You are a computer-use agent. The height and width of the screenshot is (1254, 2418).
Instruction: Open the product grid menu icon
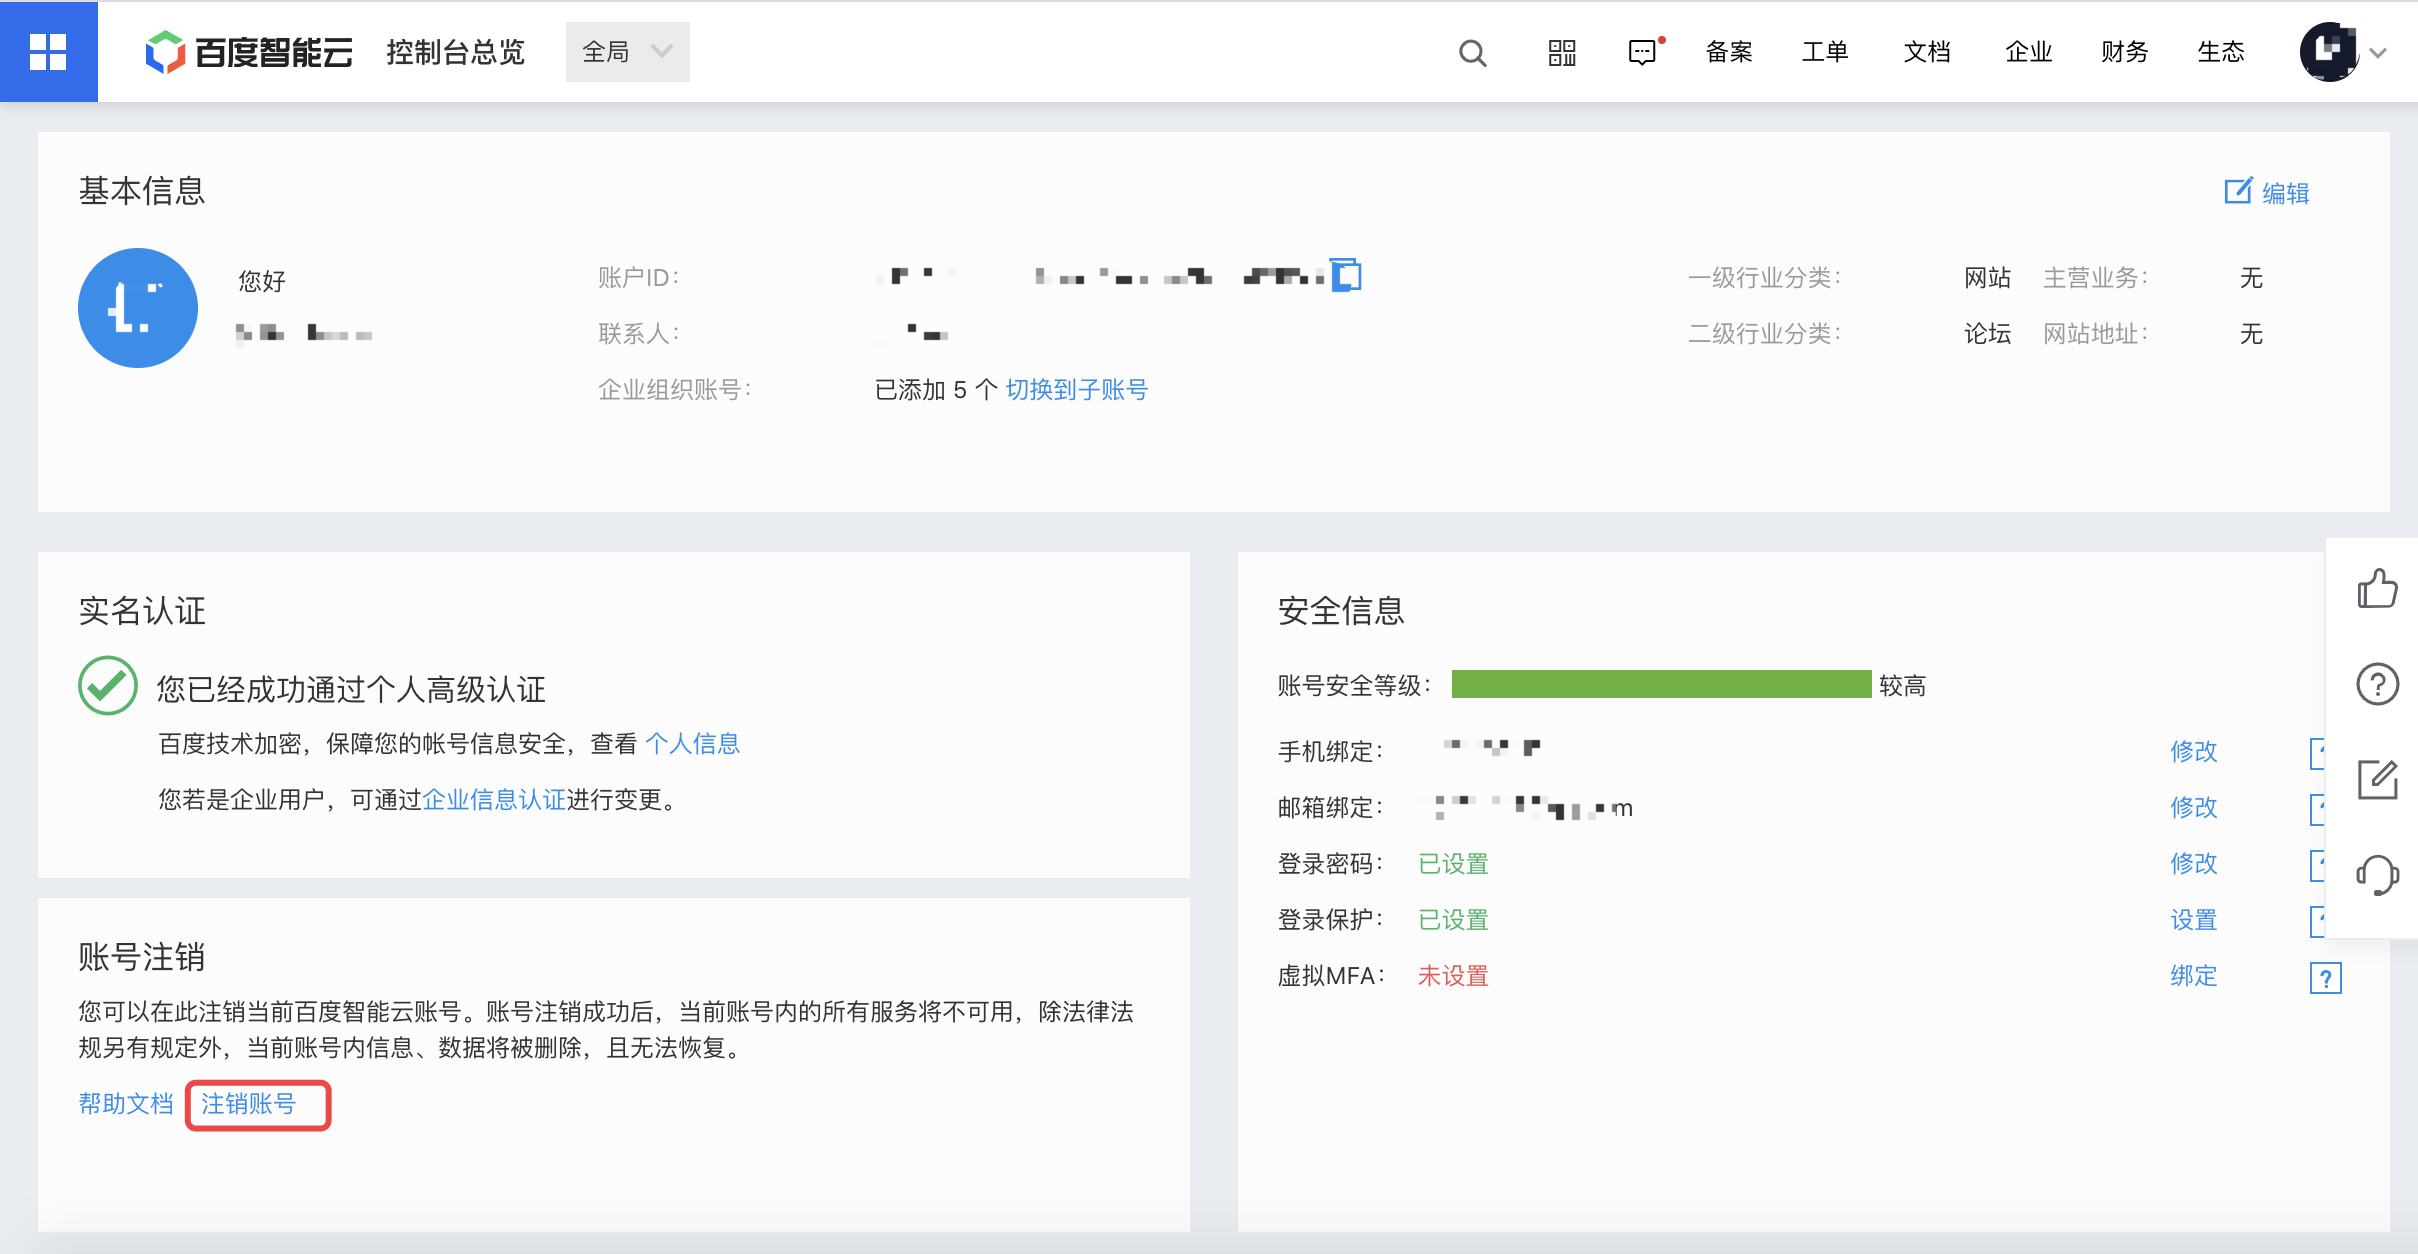point(48,52)
